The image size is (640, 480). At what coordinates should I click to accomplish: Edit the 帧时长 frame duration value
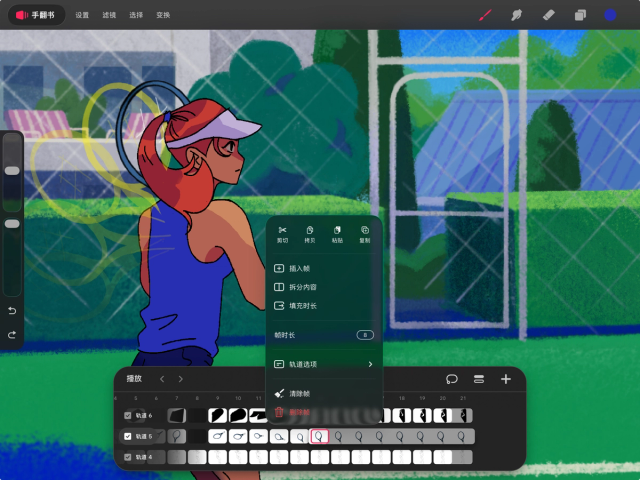pos(365,335)
